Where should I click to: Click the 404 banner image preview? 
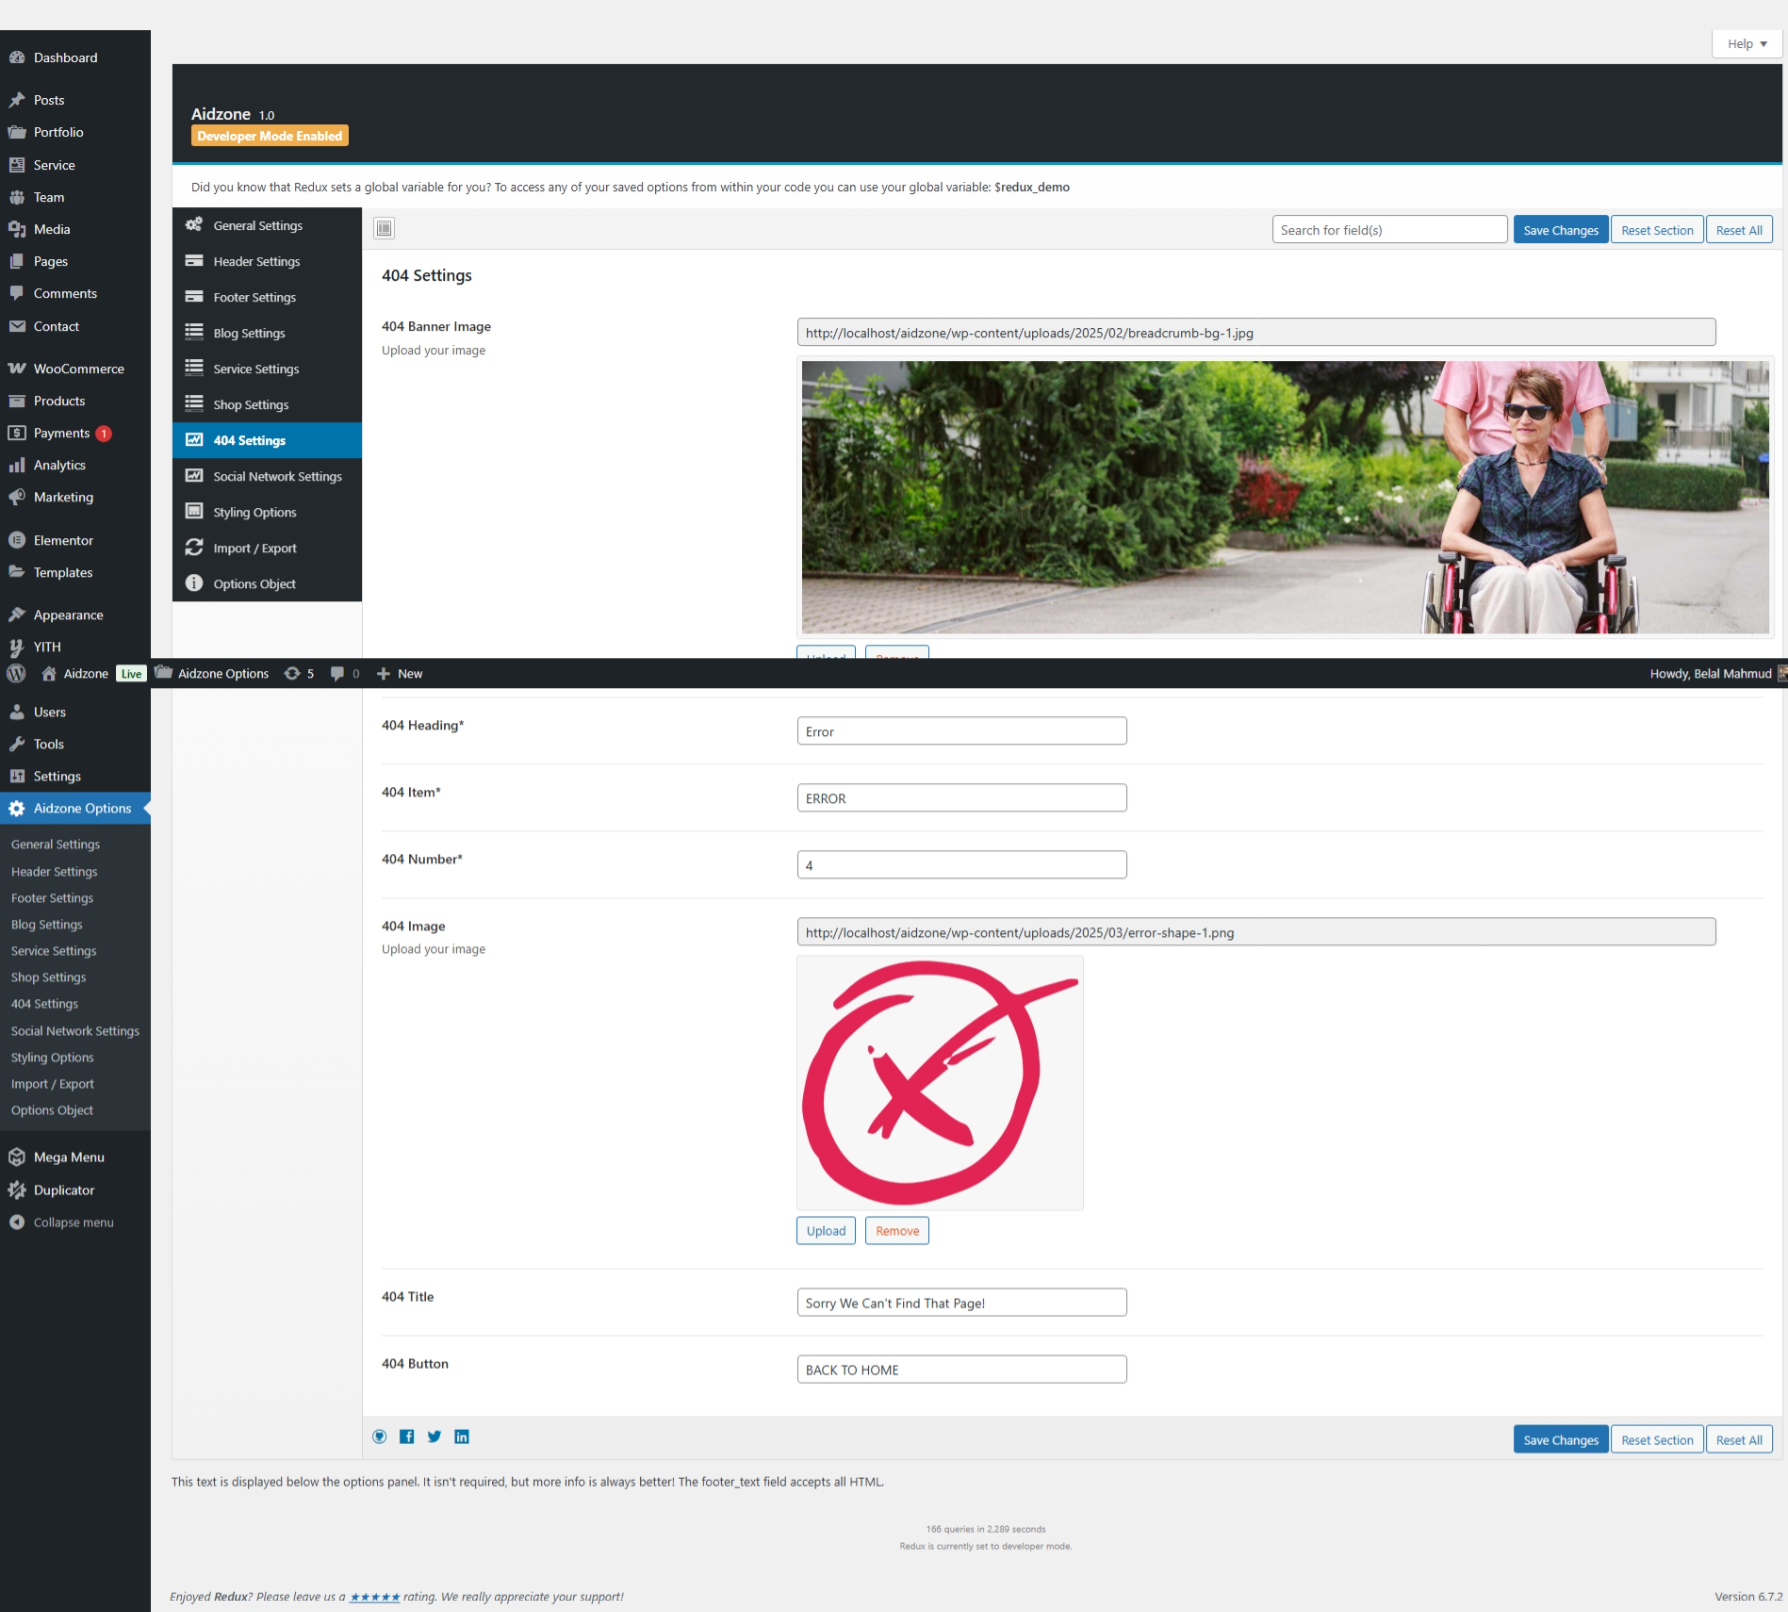tap(1284, 497)
